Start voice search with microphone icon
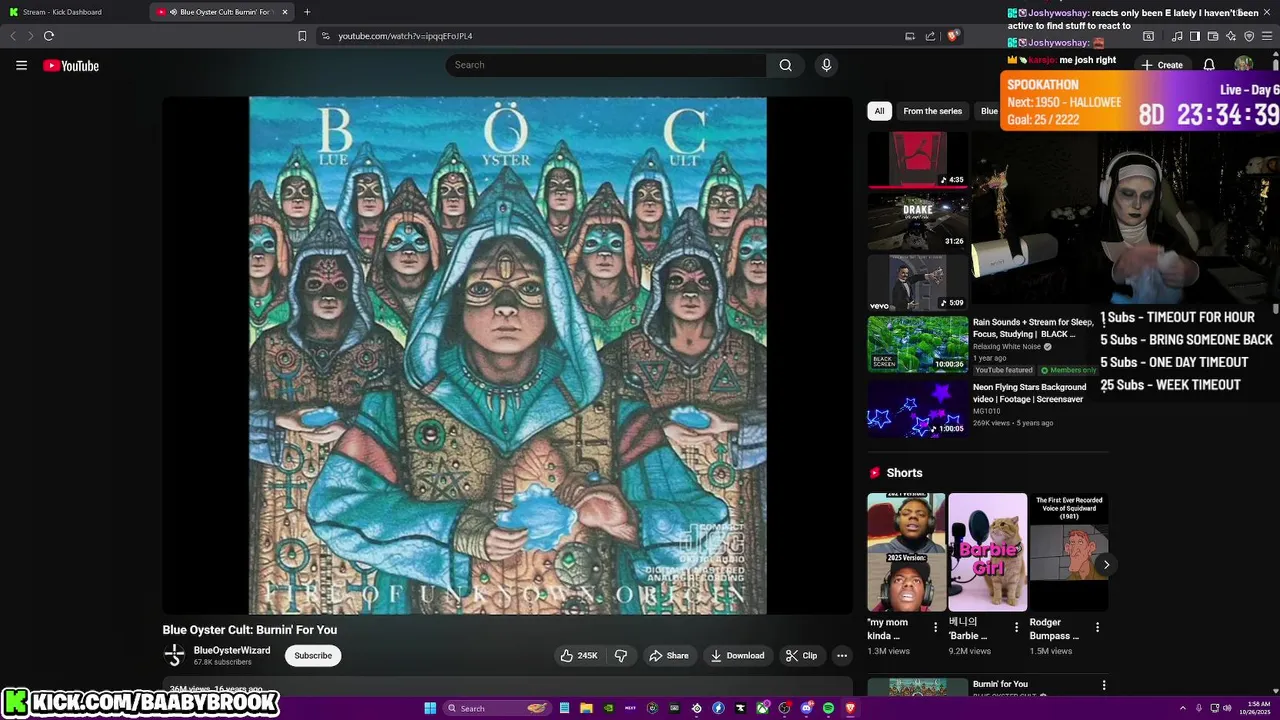This screenshot has height=720, width=1280. [x=826, y=65]
